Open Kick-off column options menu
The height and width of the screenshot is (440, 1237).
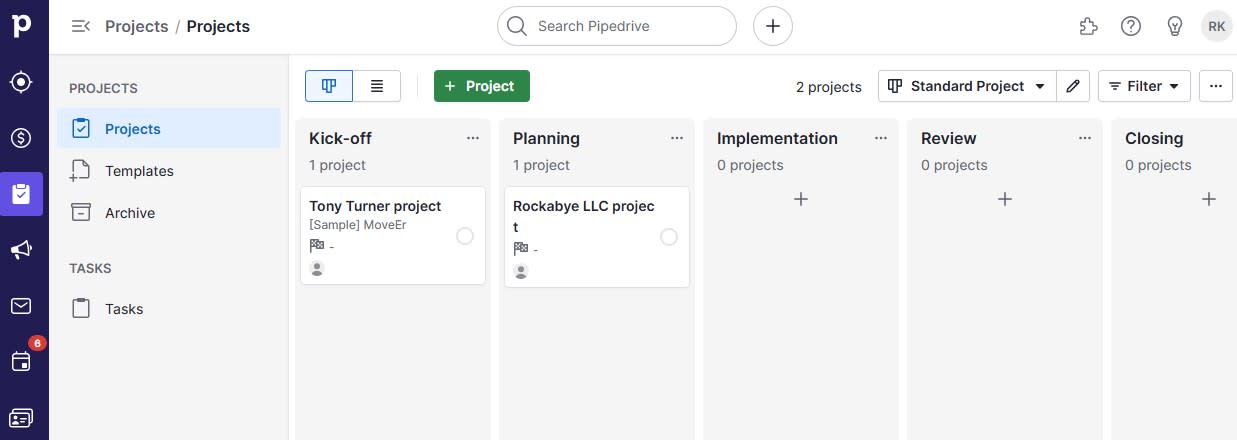coord(473,138)
